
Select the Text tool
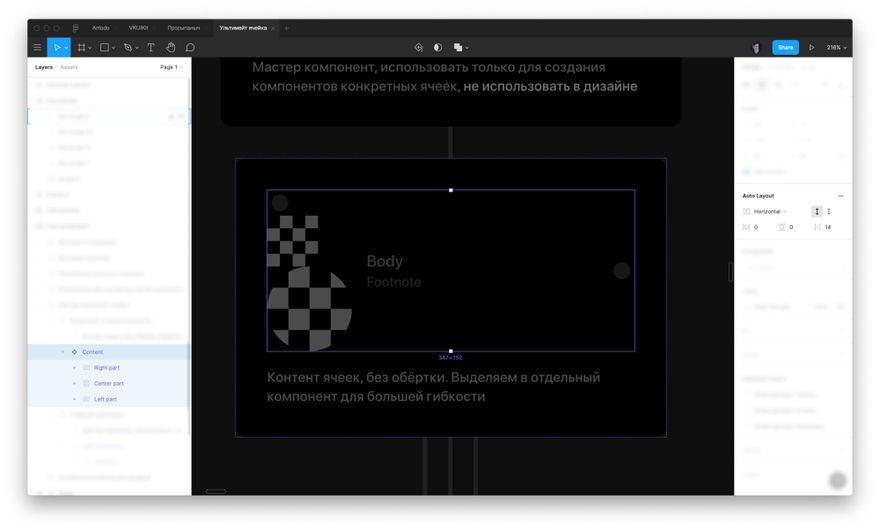click(151, 48)
